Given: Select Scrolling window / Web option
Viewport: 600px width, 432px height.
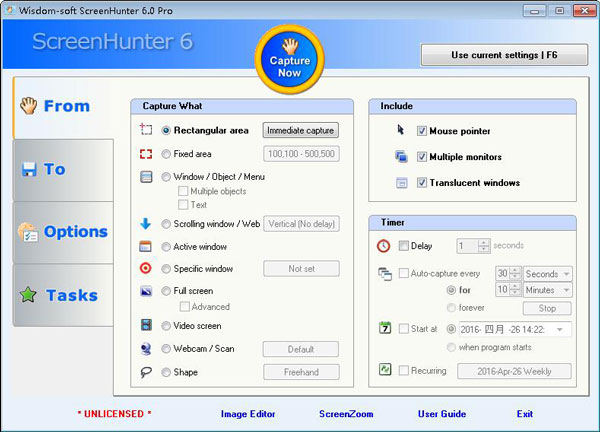Looking at the screenshot, I should click(166, 224).
